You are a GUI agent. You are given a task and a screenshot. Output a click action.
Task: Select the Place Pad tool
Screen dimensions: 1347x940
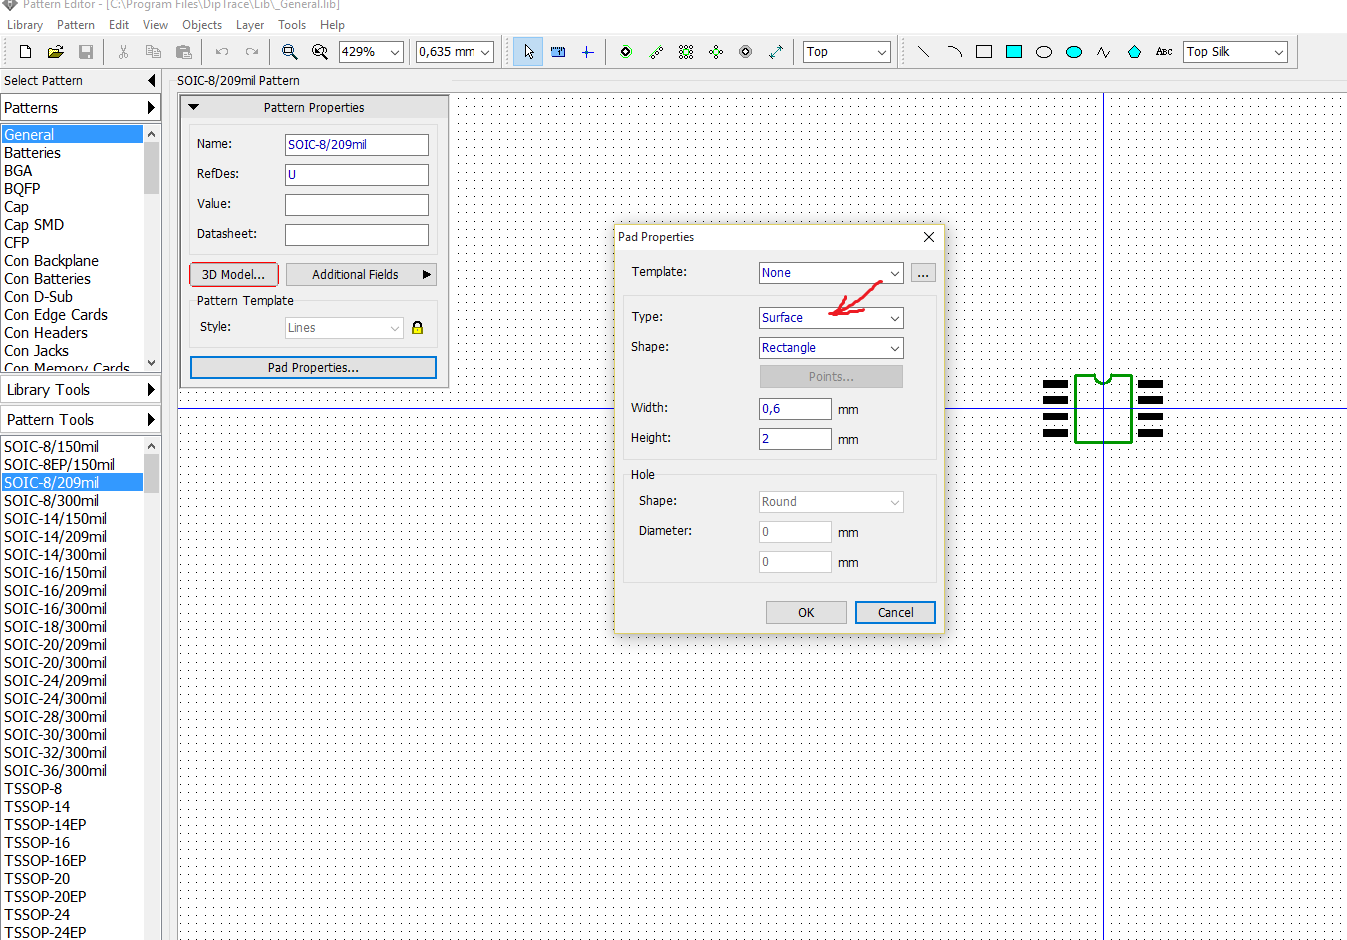click(625, 52)
